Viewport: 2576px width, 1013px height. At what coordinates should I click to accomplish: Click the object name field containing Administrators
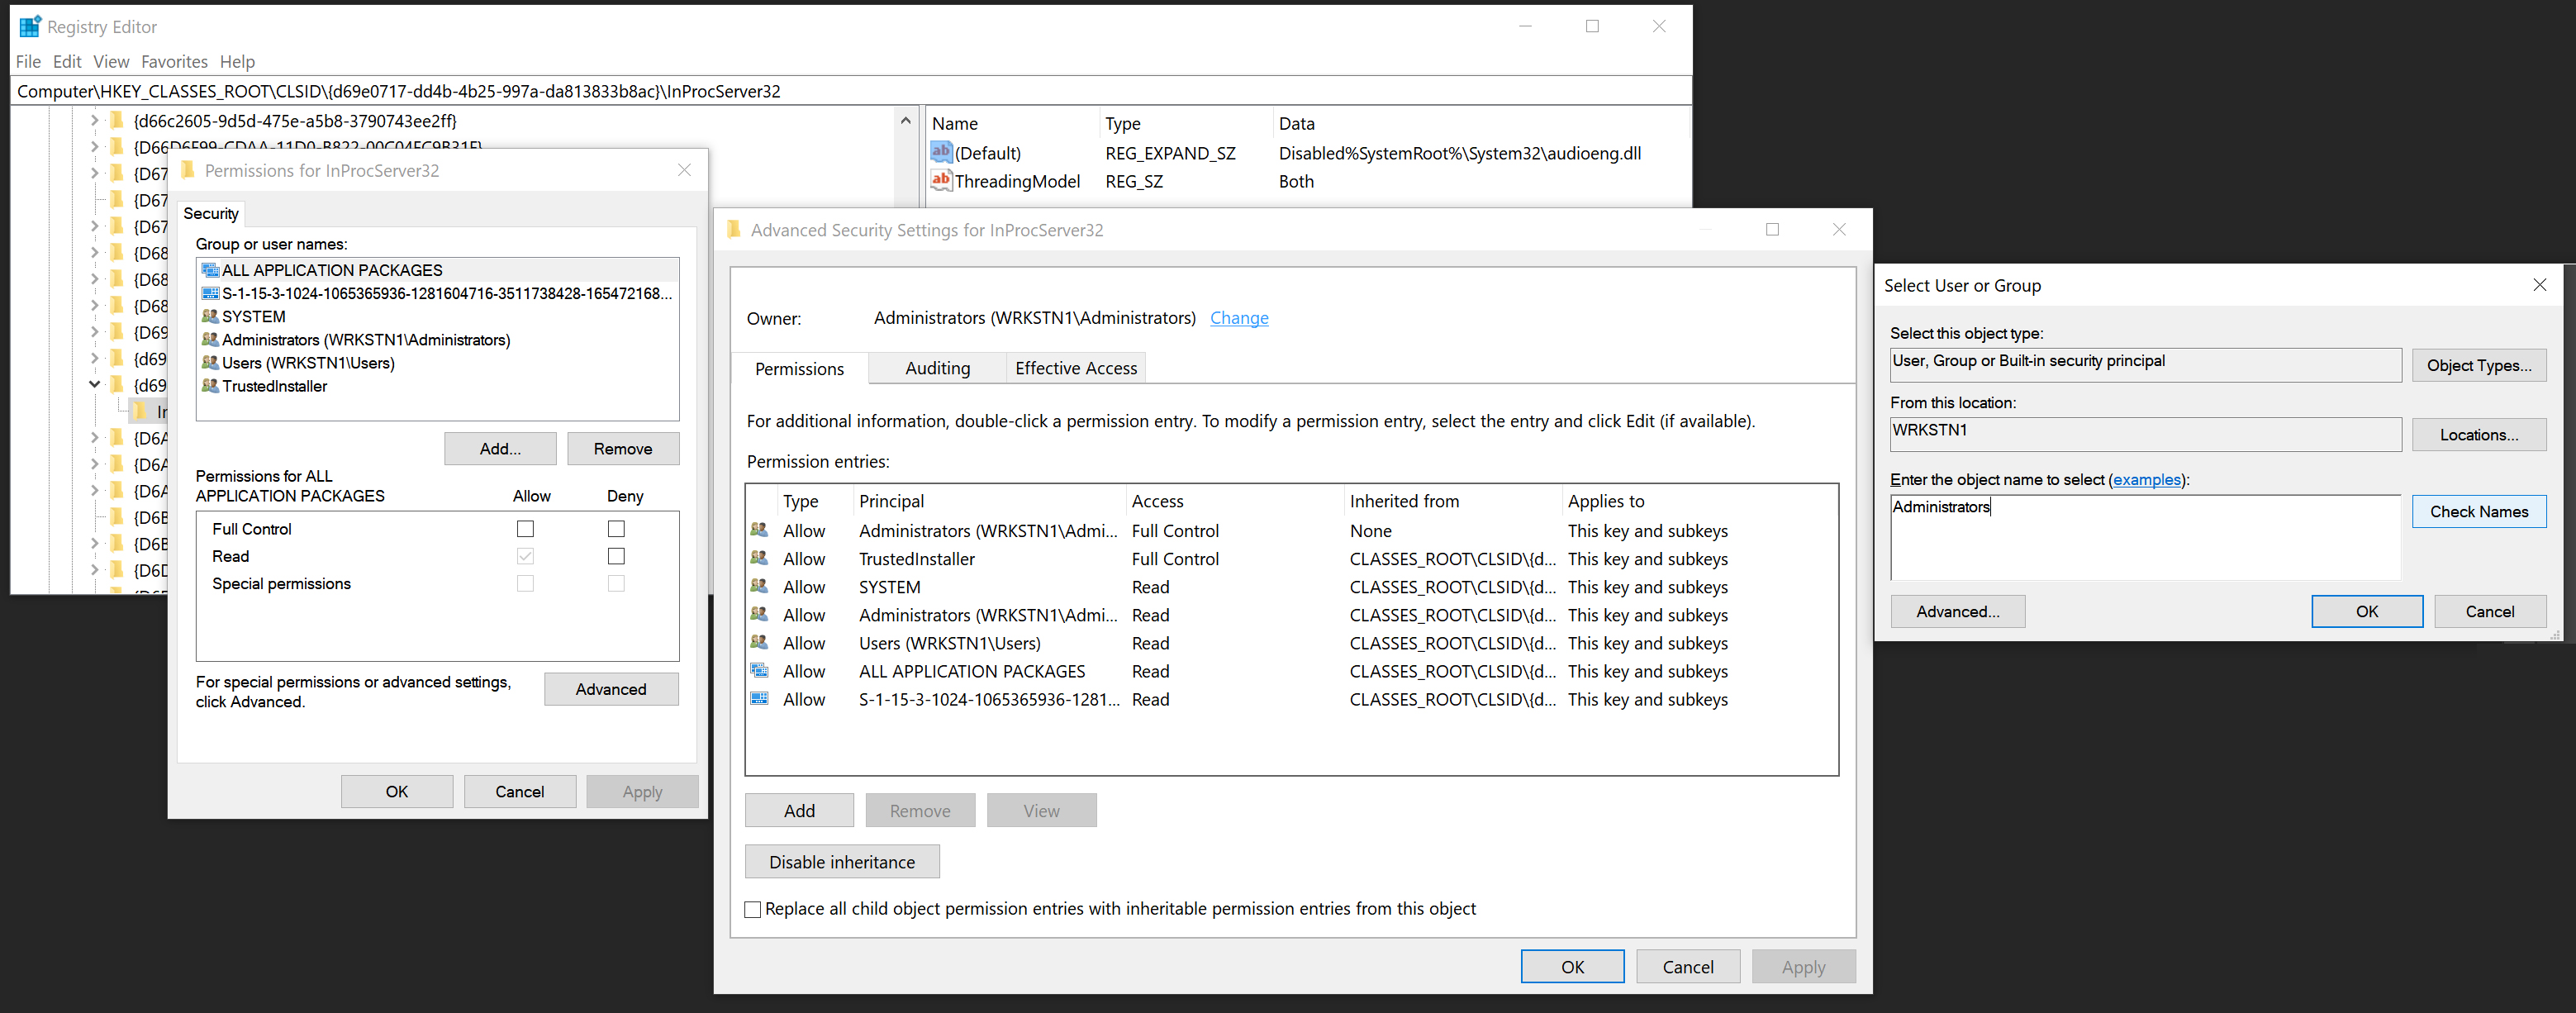coord(2145,537)
